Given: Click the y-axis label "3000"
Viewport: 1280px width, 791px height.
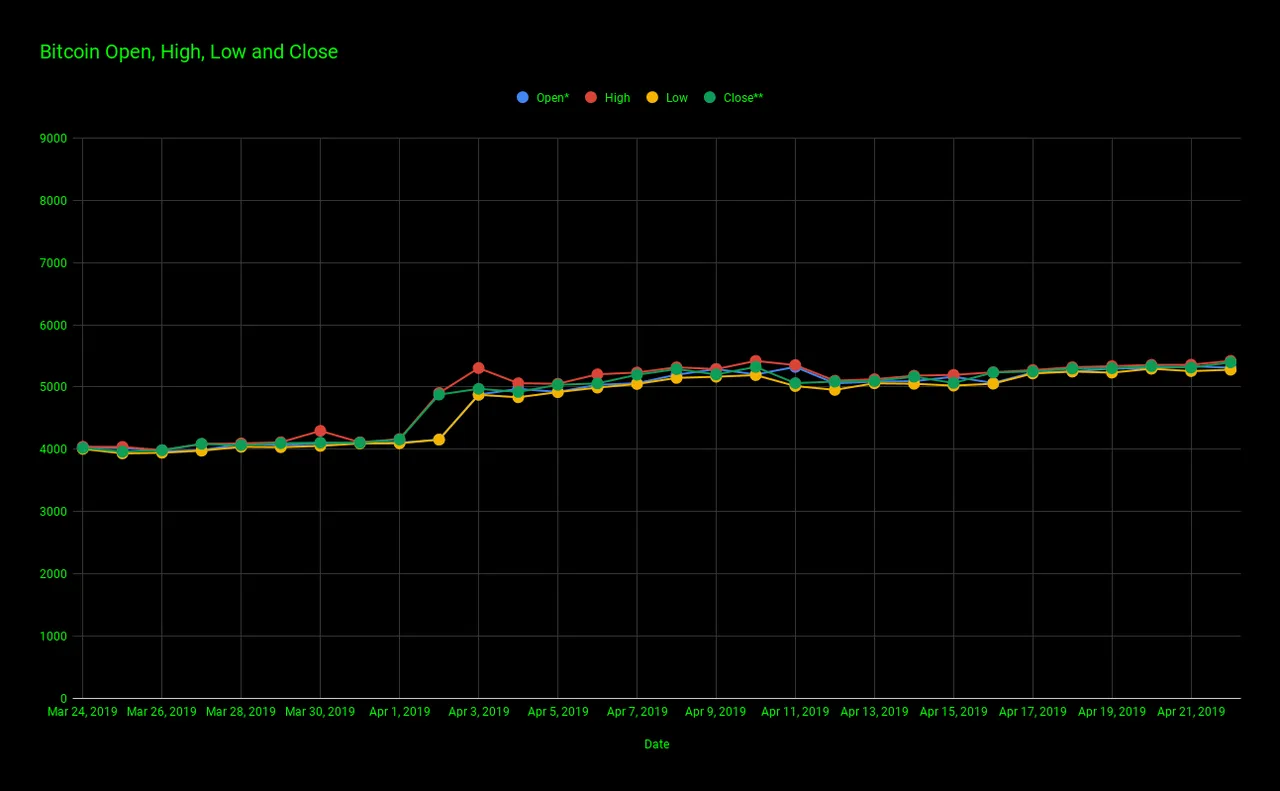Looking at the screenshot, I should 54,512.
